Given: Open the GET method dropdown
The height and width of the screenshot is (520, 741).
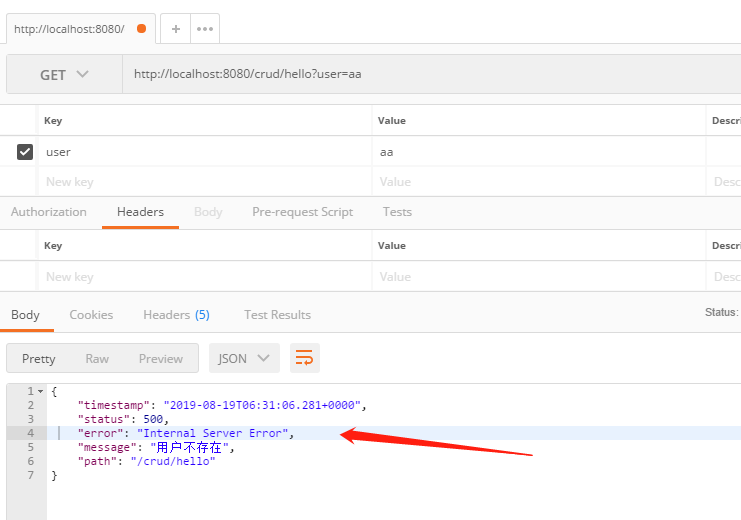Looking at the screenshot, I should (x=64, y=75).
